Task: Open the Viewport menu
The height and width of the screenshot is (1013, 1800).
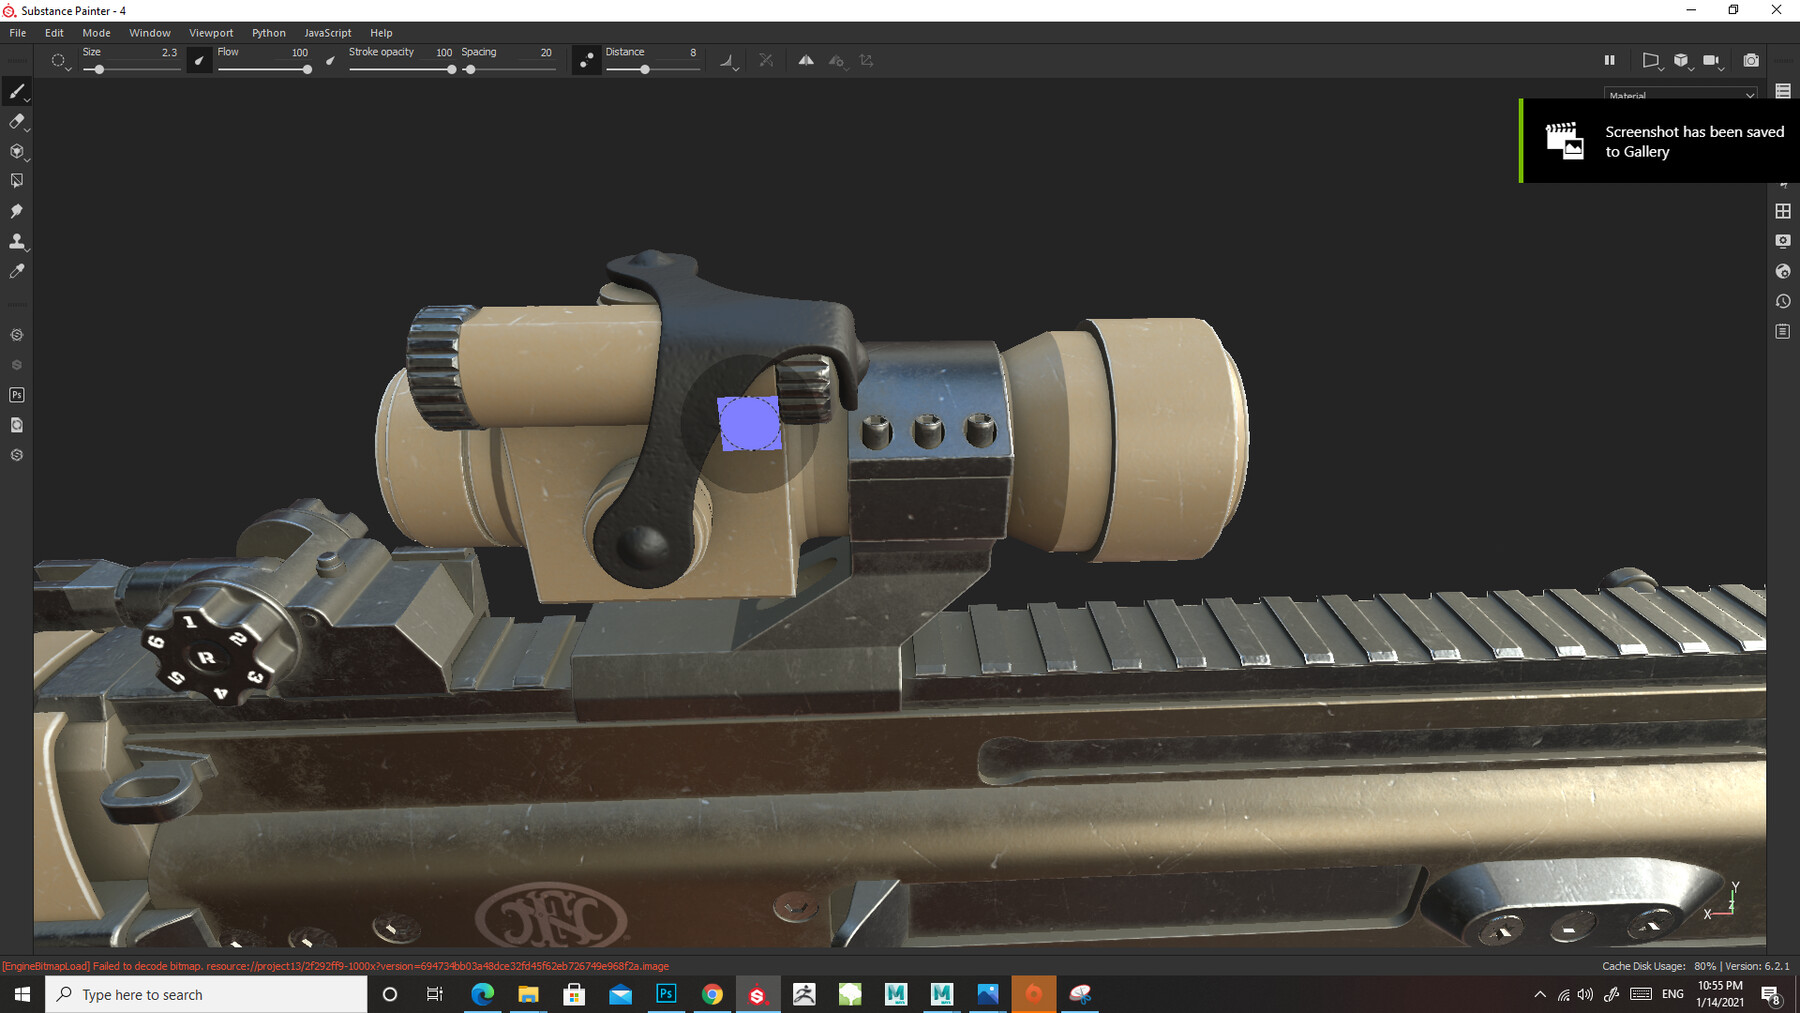Action: click(211, 32)
